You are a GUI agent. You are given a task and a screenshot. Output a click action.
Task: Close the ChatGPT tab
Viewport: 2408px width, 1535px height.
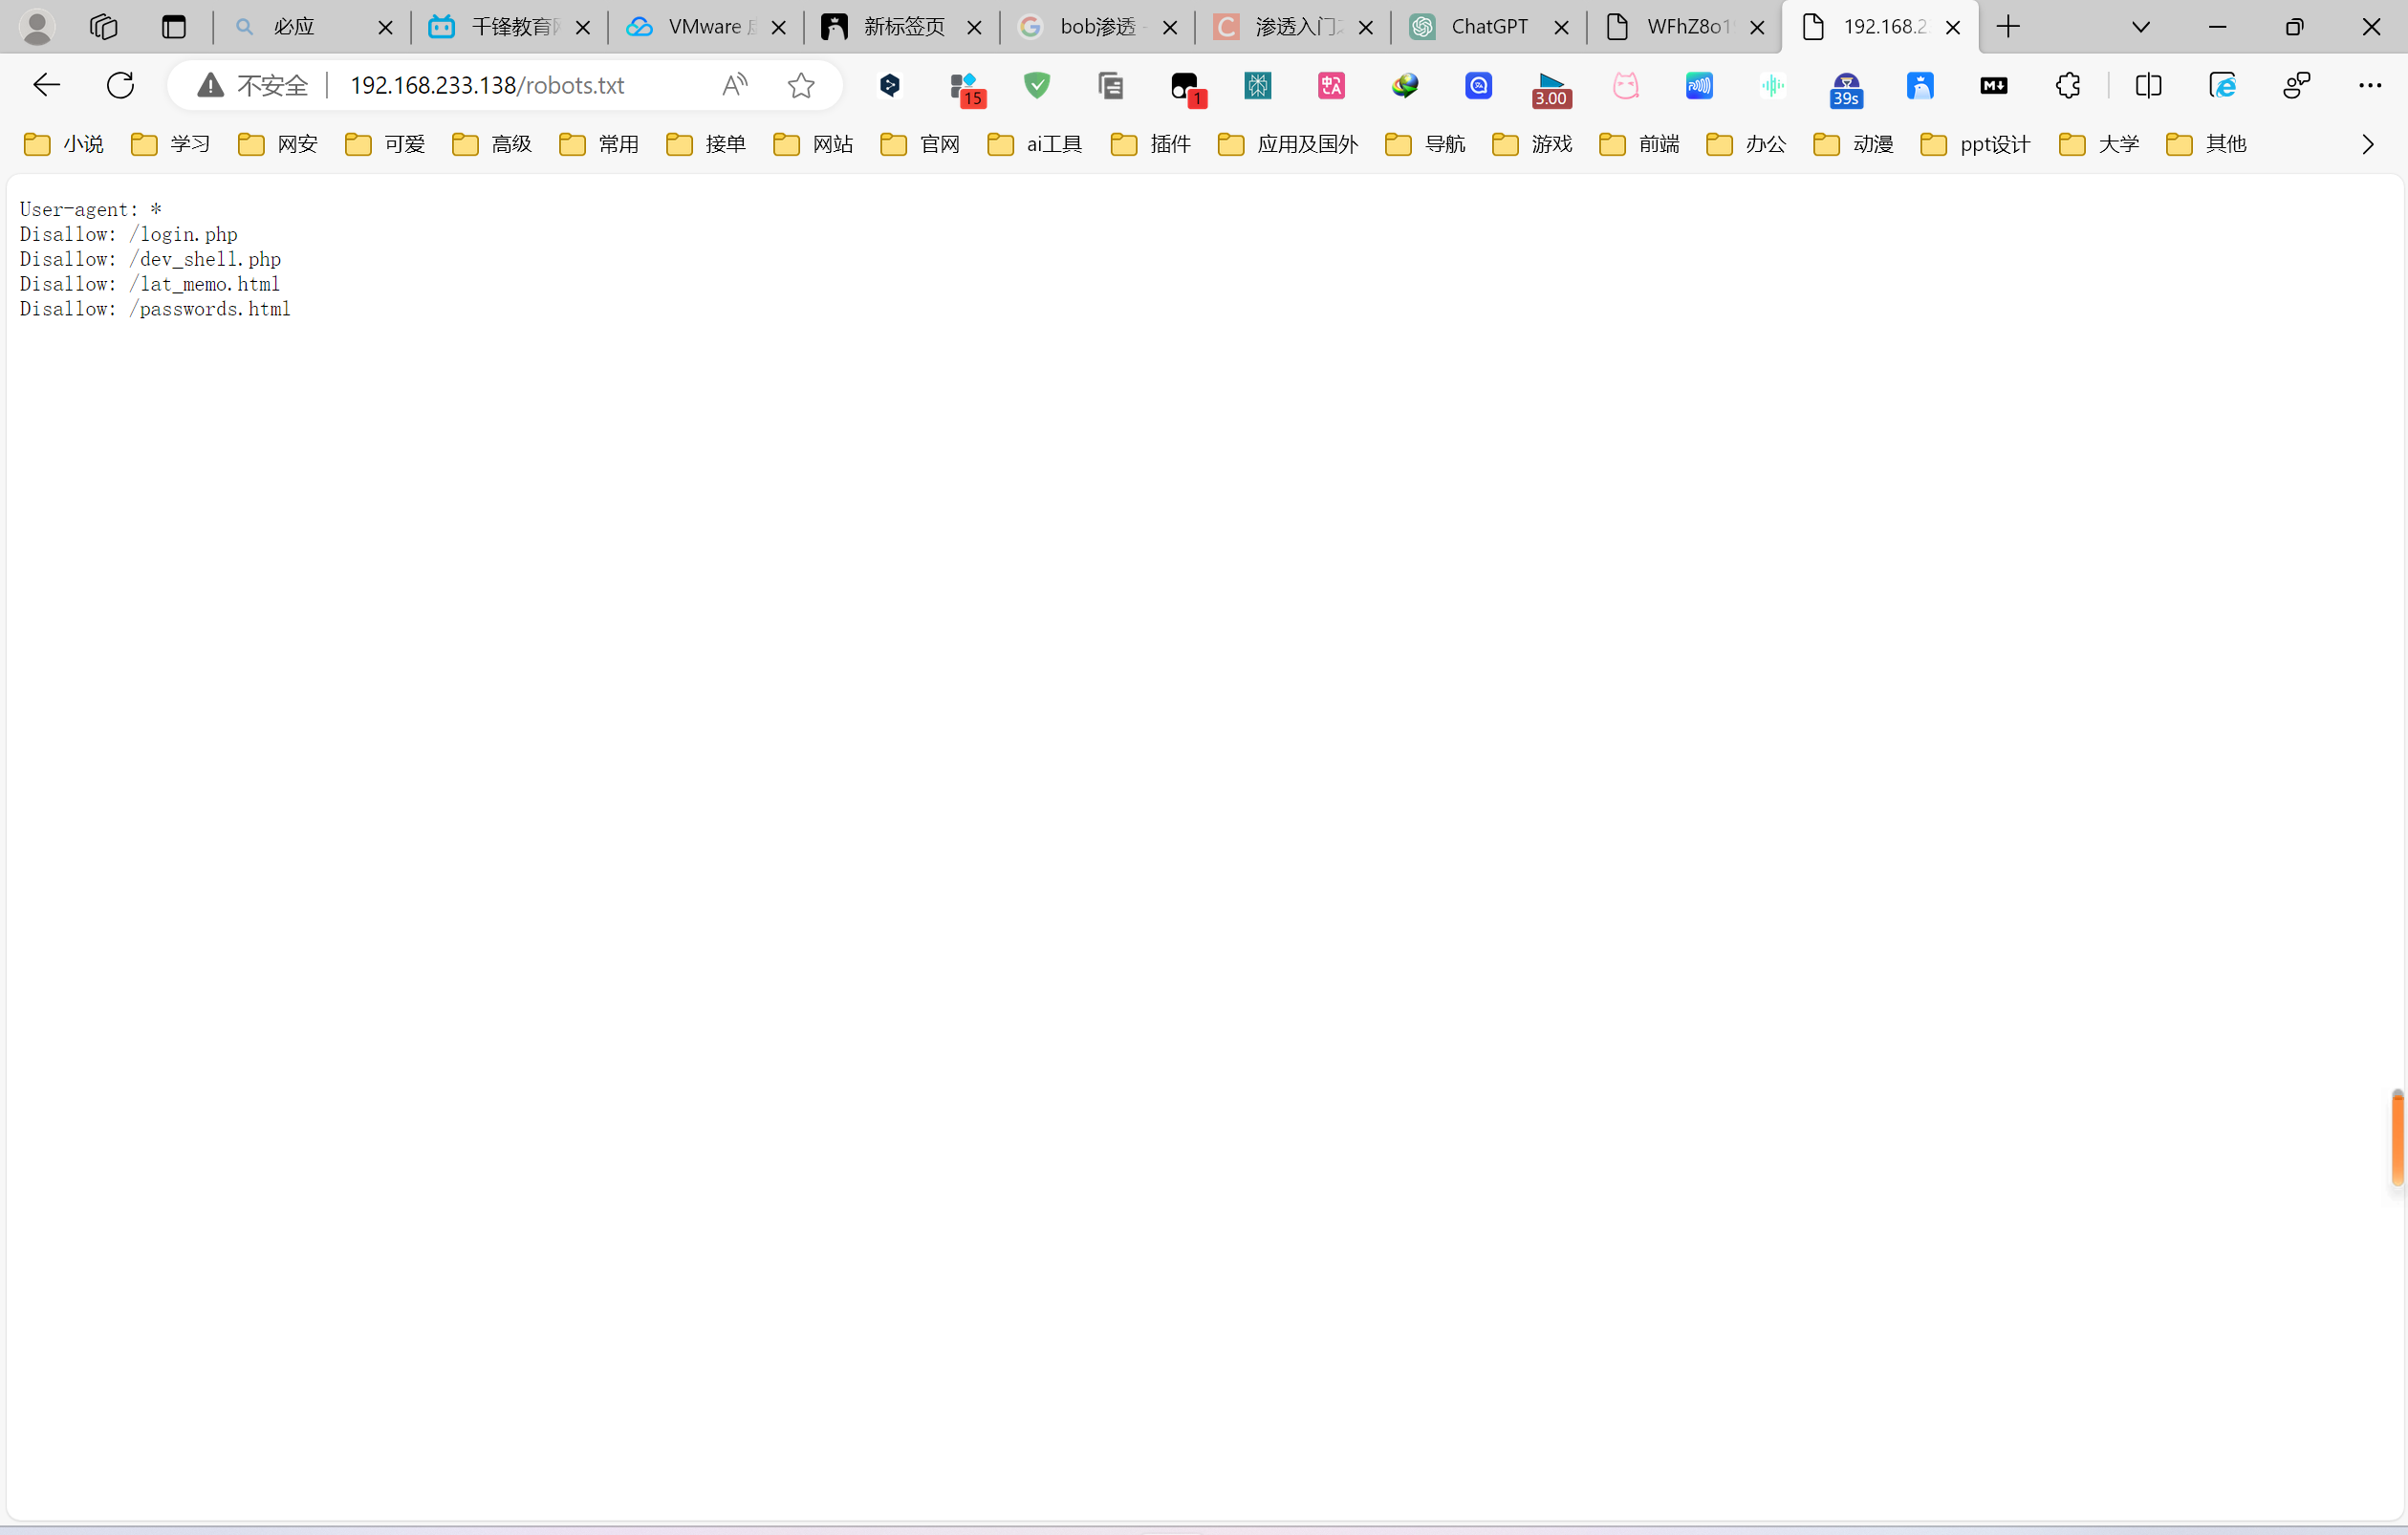[x=1561, y=28]
